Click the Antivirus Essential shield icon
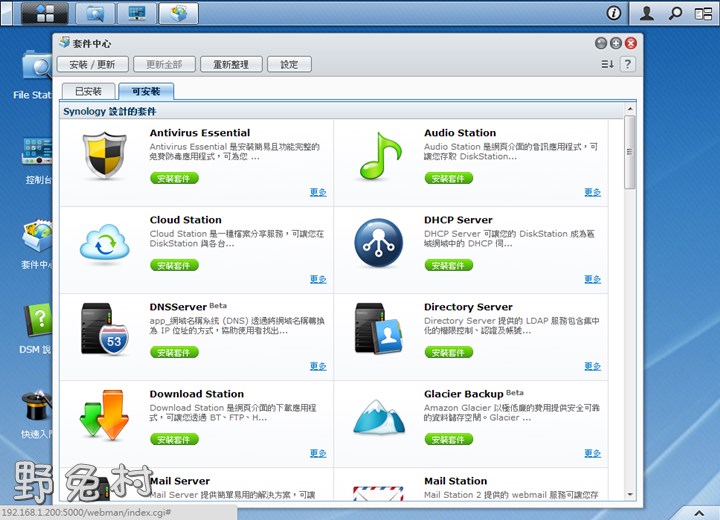Viewport: 720px width, 520px height. click(105, 155)
